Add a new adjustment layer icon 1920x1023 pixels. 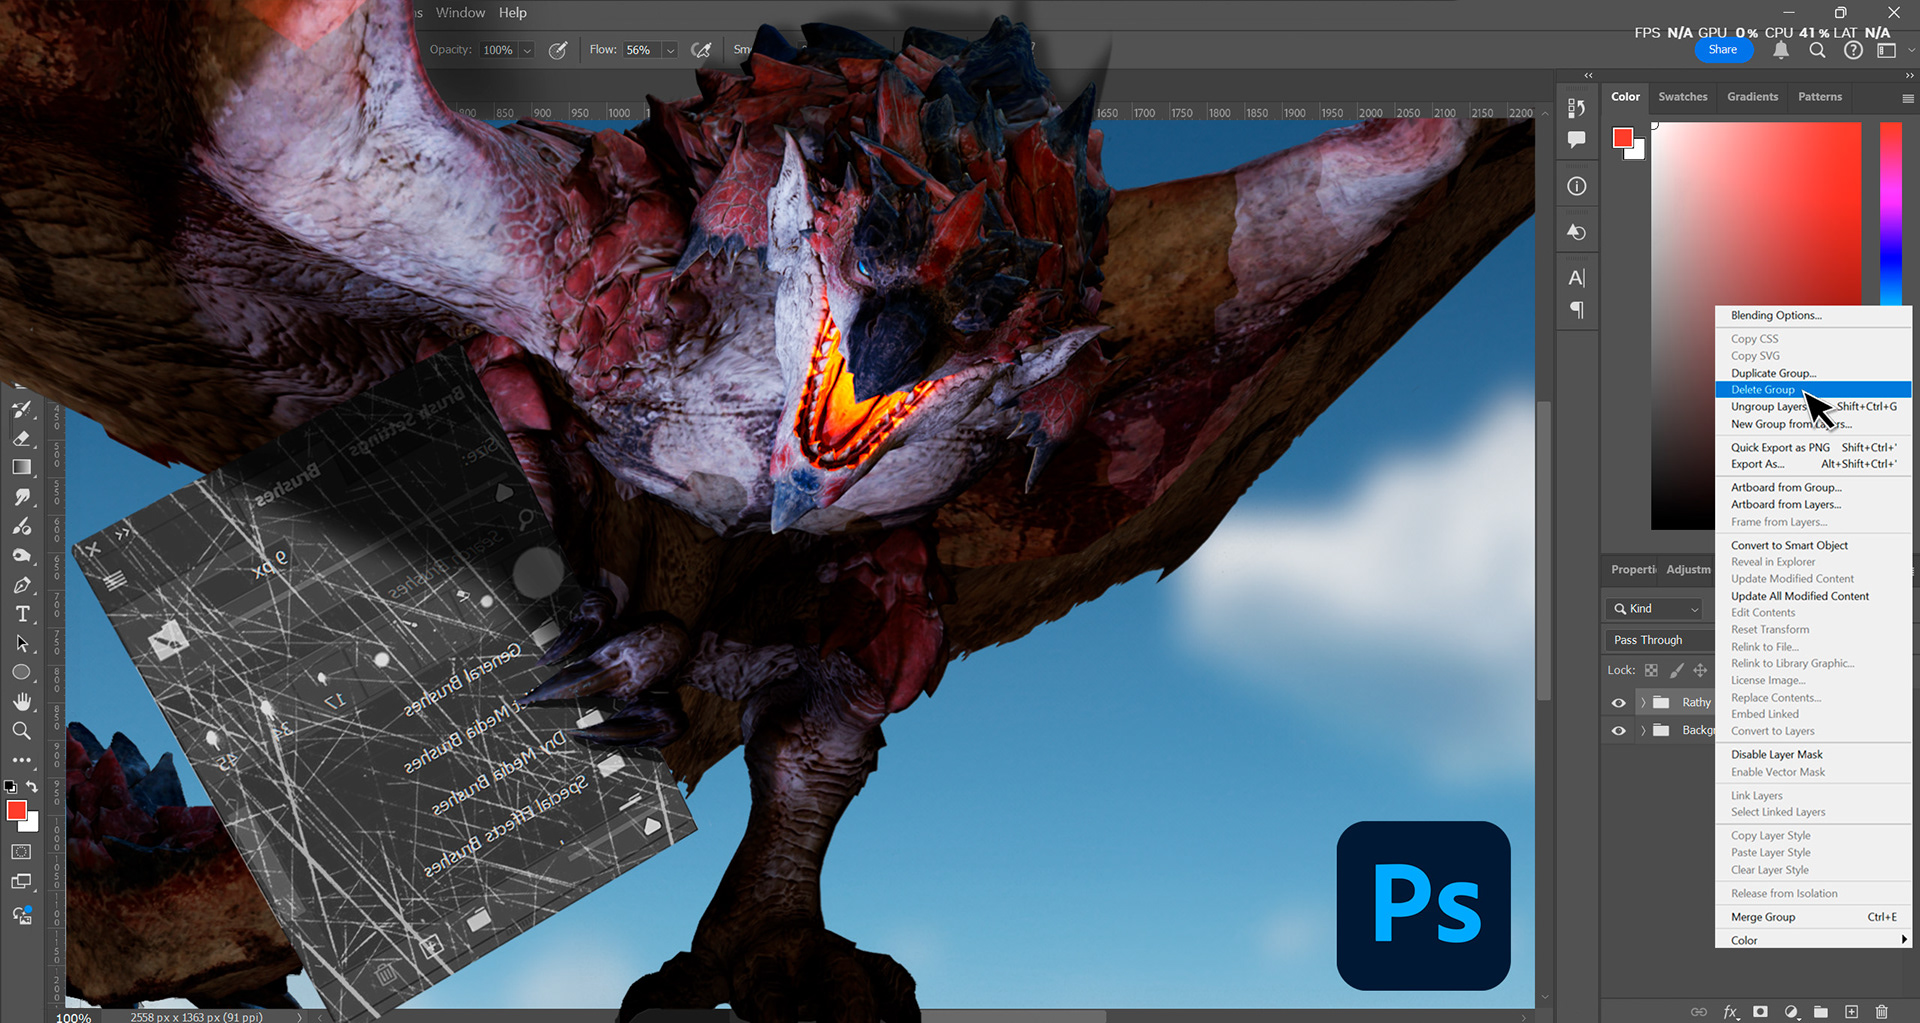(x=1791, y=1012)
